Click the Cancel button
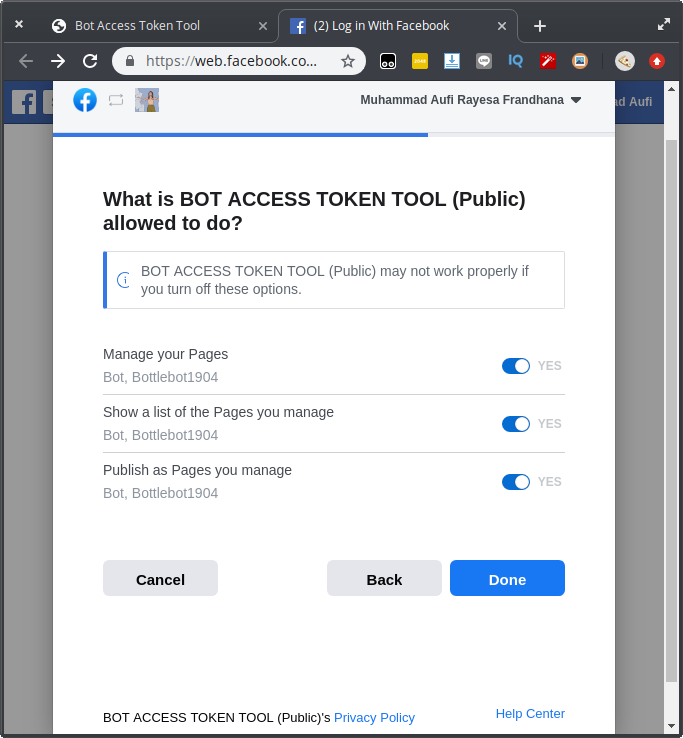The image size is (683, 738). coord(161,578)
